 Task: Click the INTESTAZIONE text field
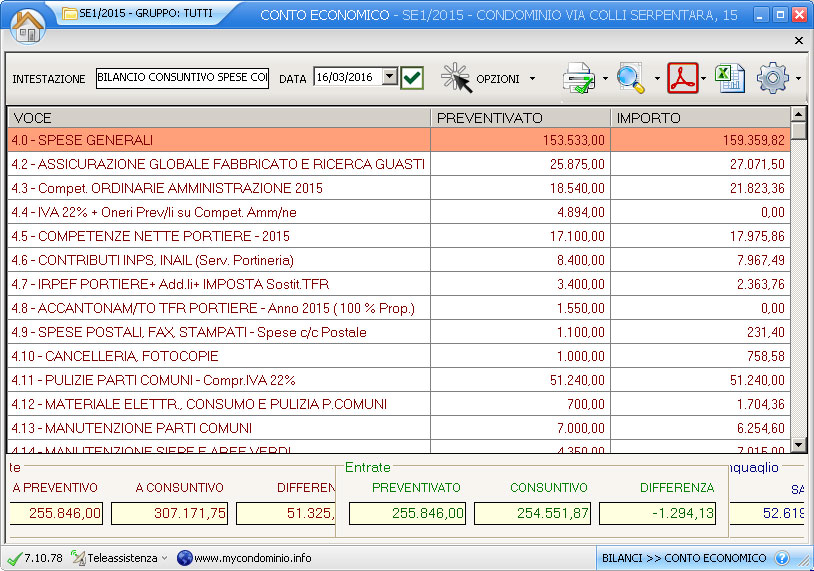pos(182,78)
